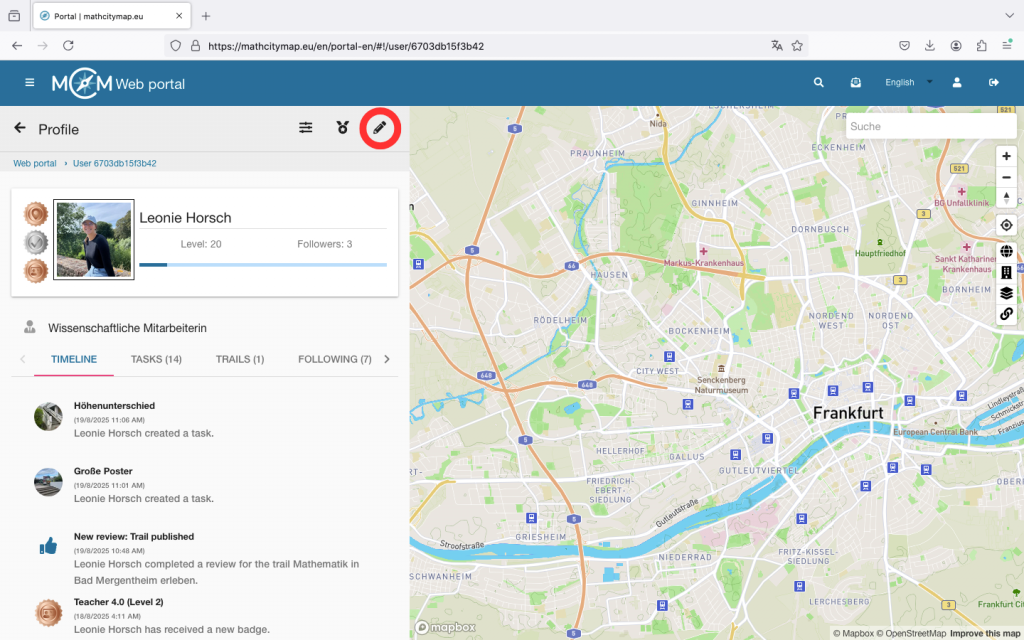Click the pencil edit profile icon

click(379, 128)
